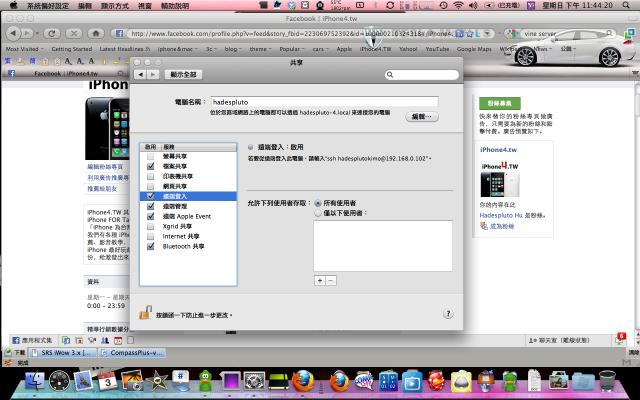Open the 3c bookmarks folder

211,49
